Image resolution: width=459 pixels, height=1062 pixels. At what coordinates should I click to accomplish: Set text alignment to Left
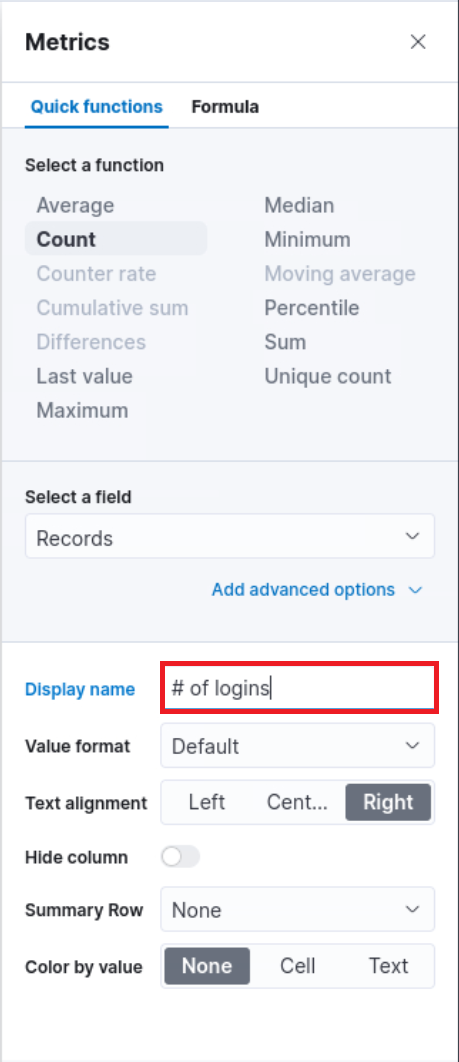[207, 803]
